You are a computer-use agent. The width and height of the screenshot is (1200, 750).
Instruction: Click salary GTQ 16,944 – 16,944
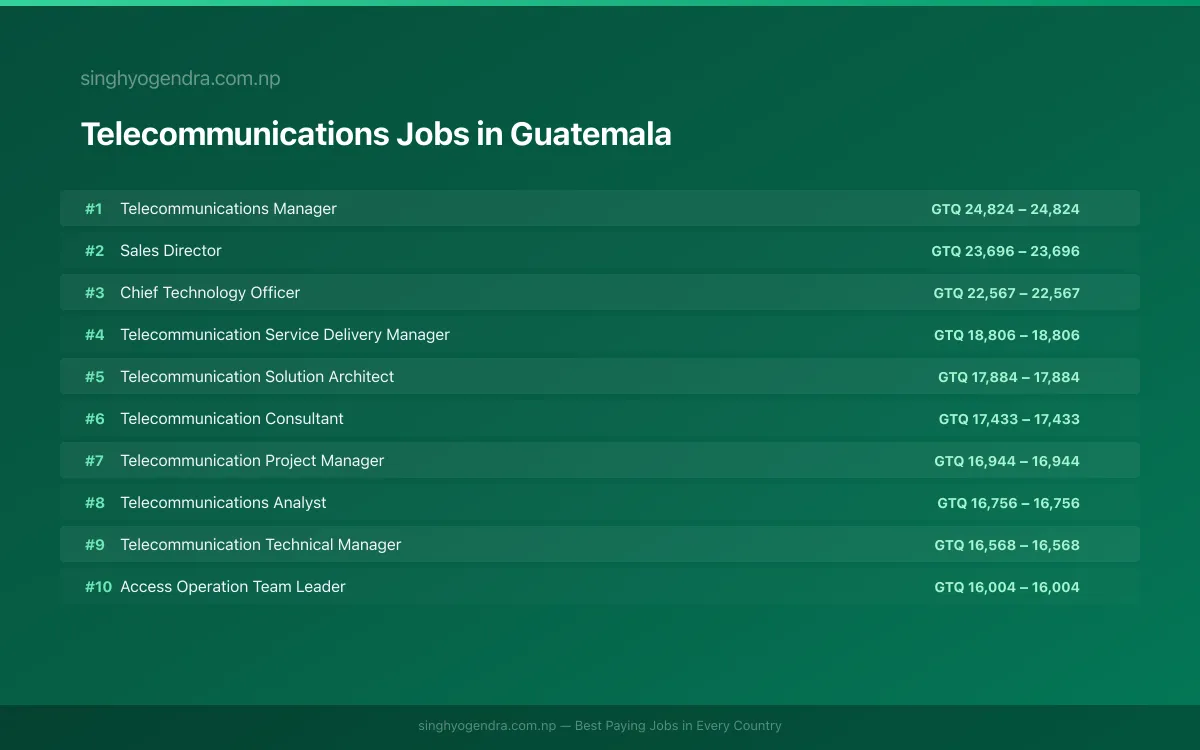click(1007, 461)
